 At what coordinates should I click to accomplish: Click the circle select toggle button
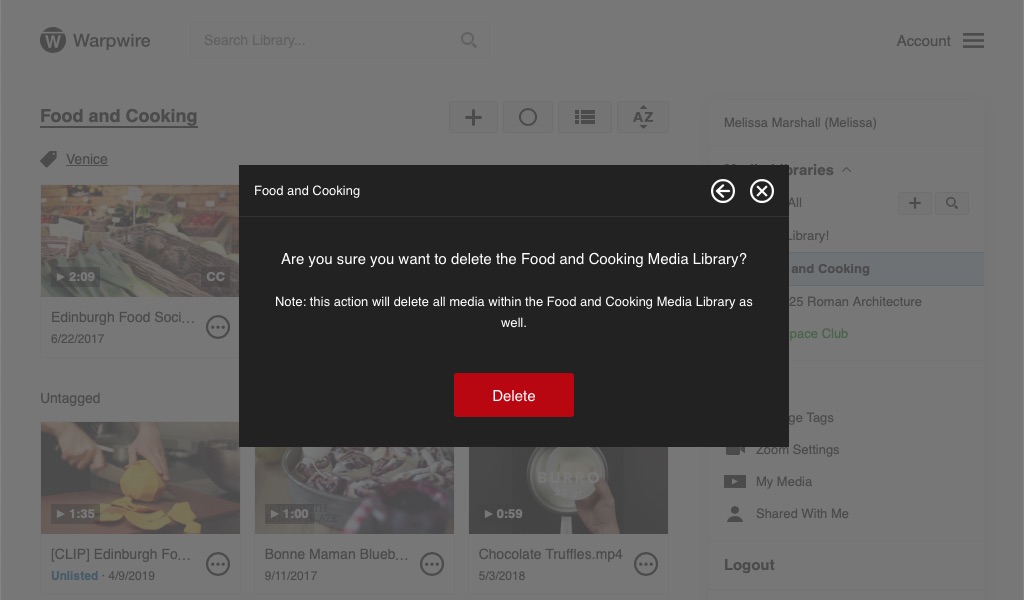[x=528, y=117]
